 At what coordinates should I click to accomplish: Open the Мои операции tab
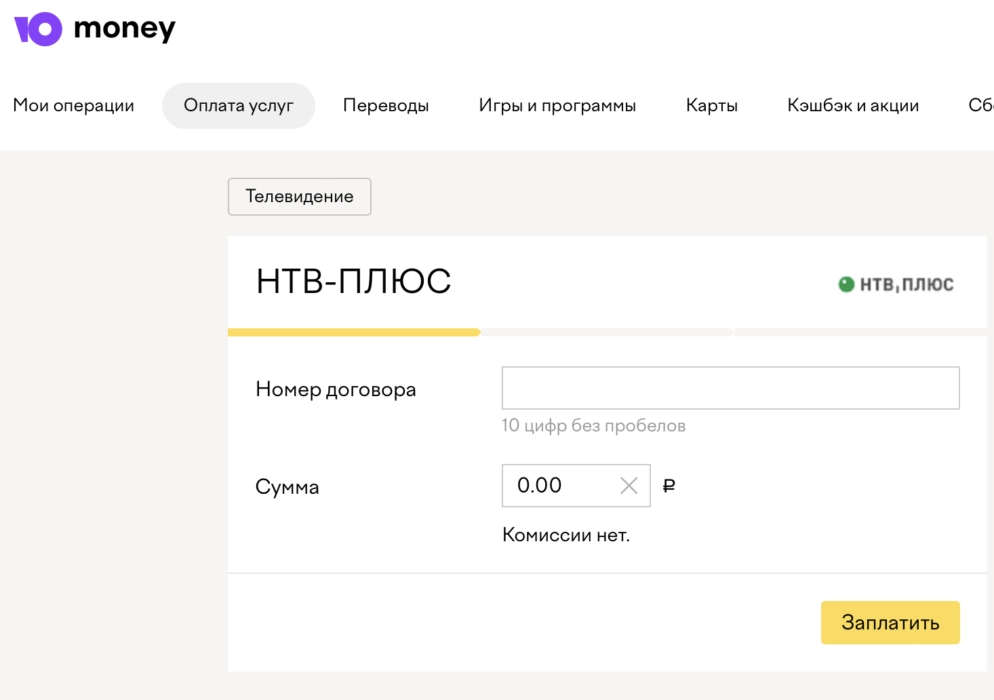point(73,106)
